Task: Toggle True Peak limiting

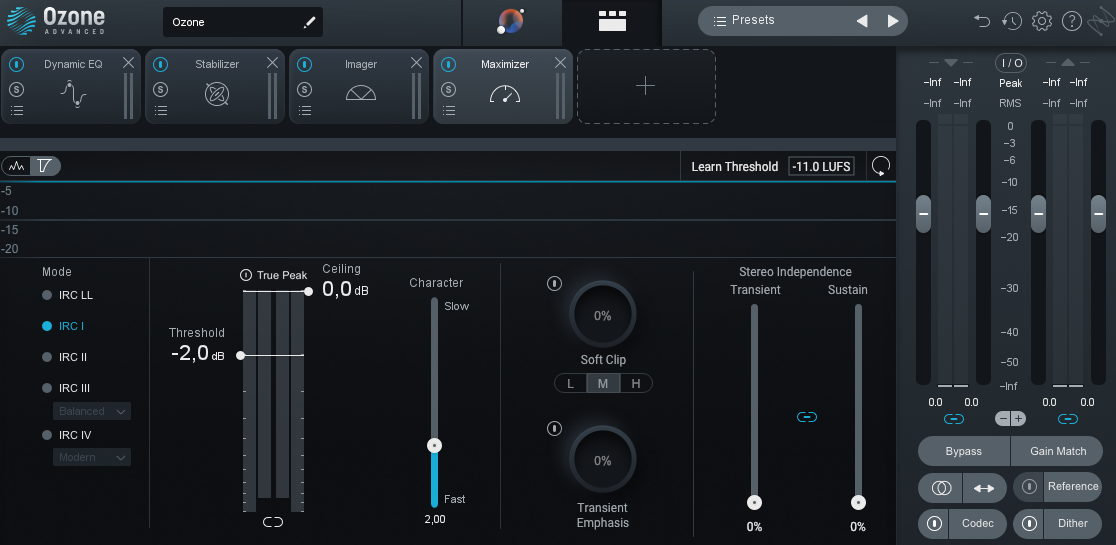Action: (246, 275)
